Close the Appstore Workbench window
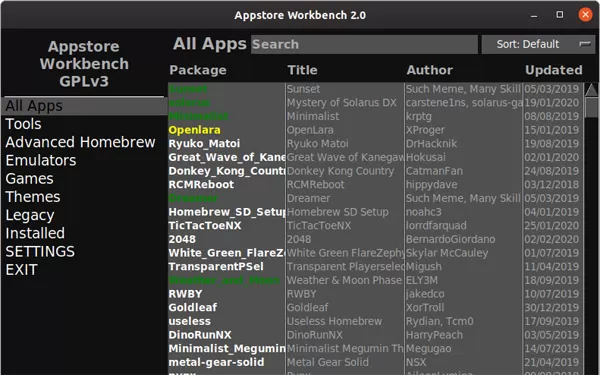The image size is (600, 375). click(x=585, y=15)
